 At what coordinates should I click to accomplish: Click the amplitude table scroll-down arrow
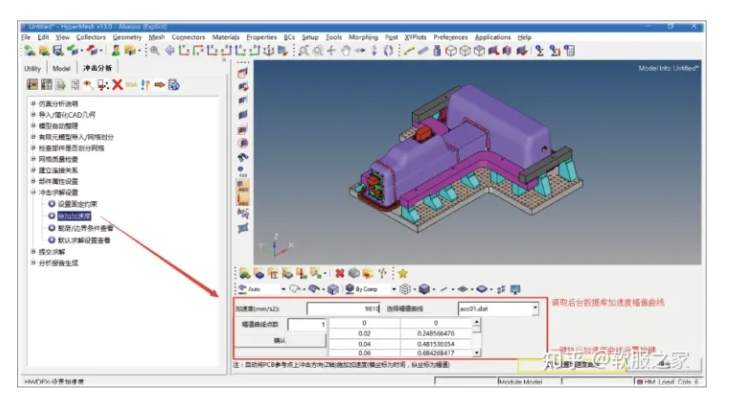coord(477,353)
